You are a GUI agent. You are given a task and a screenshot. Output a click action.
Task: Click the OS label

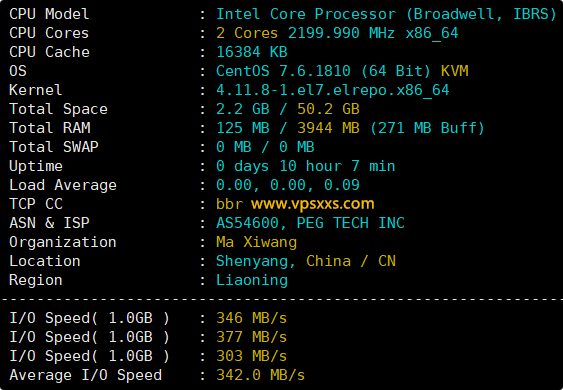[18, 71]
